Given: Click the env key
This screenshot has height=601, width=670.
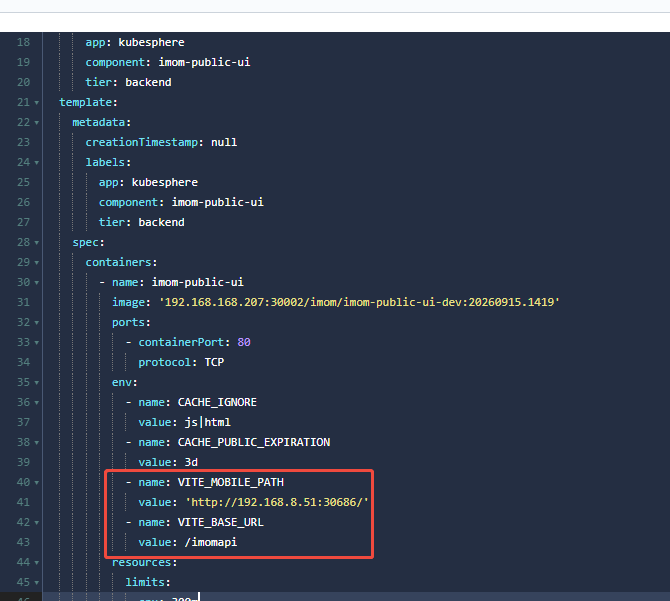Looking at the screenshot, I should (x=122, y=382).
